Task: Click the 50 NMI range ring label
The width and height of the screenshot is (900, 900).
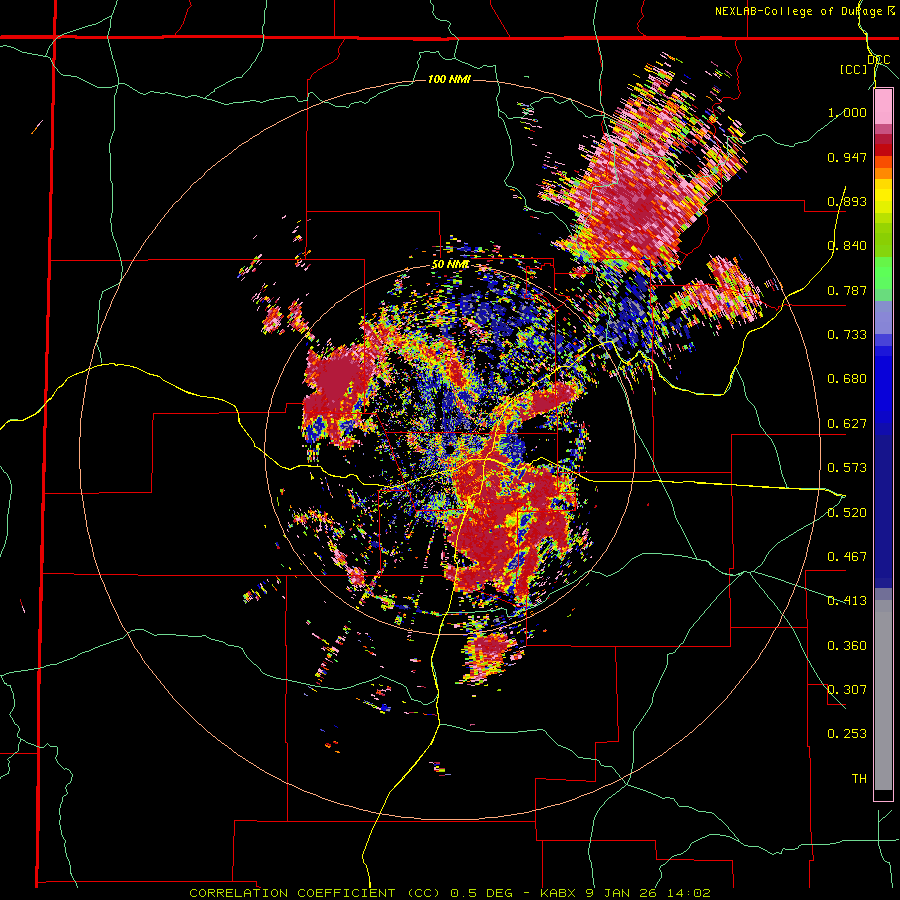Action: pyautogui.click(x=450, y=265)
